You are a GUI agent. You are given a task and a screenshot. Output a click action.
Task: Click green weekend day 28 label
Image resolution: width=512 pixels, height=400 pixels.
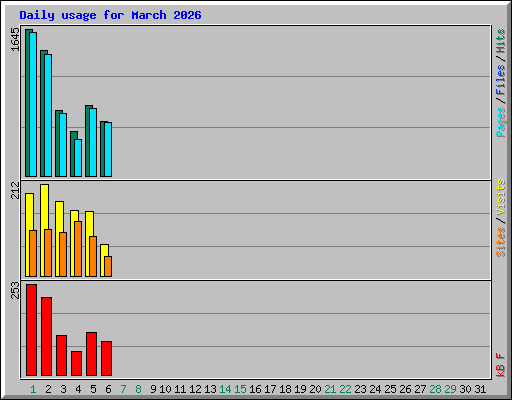(435, 389)
